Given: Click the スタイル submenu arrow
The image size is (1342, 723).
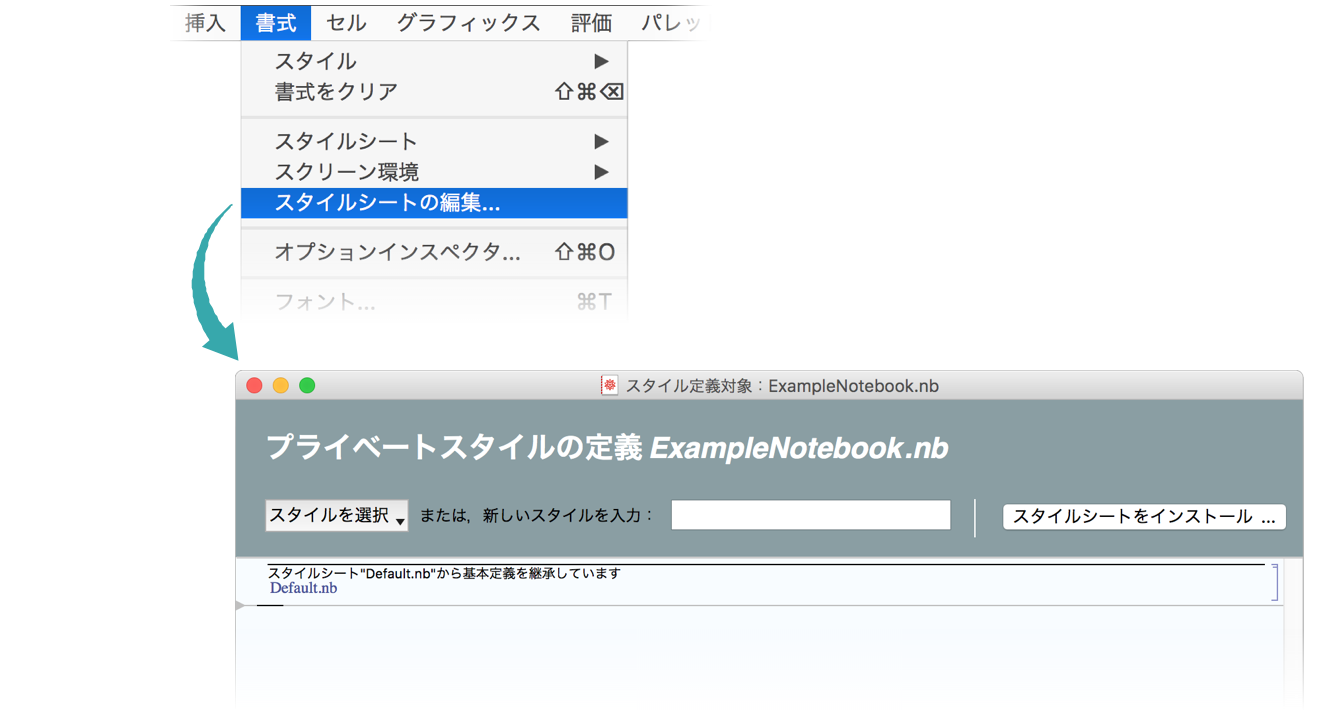Looking at the screenshot, I should pos(601,61).
